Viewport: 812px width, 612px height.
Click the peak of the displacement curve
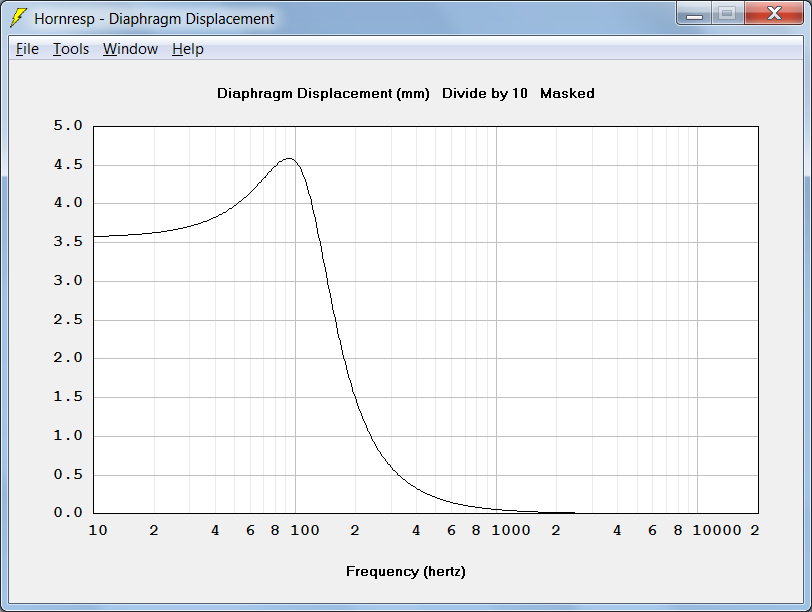click(289, 158)
